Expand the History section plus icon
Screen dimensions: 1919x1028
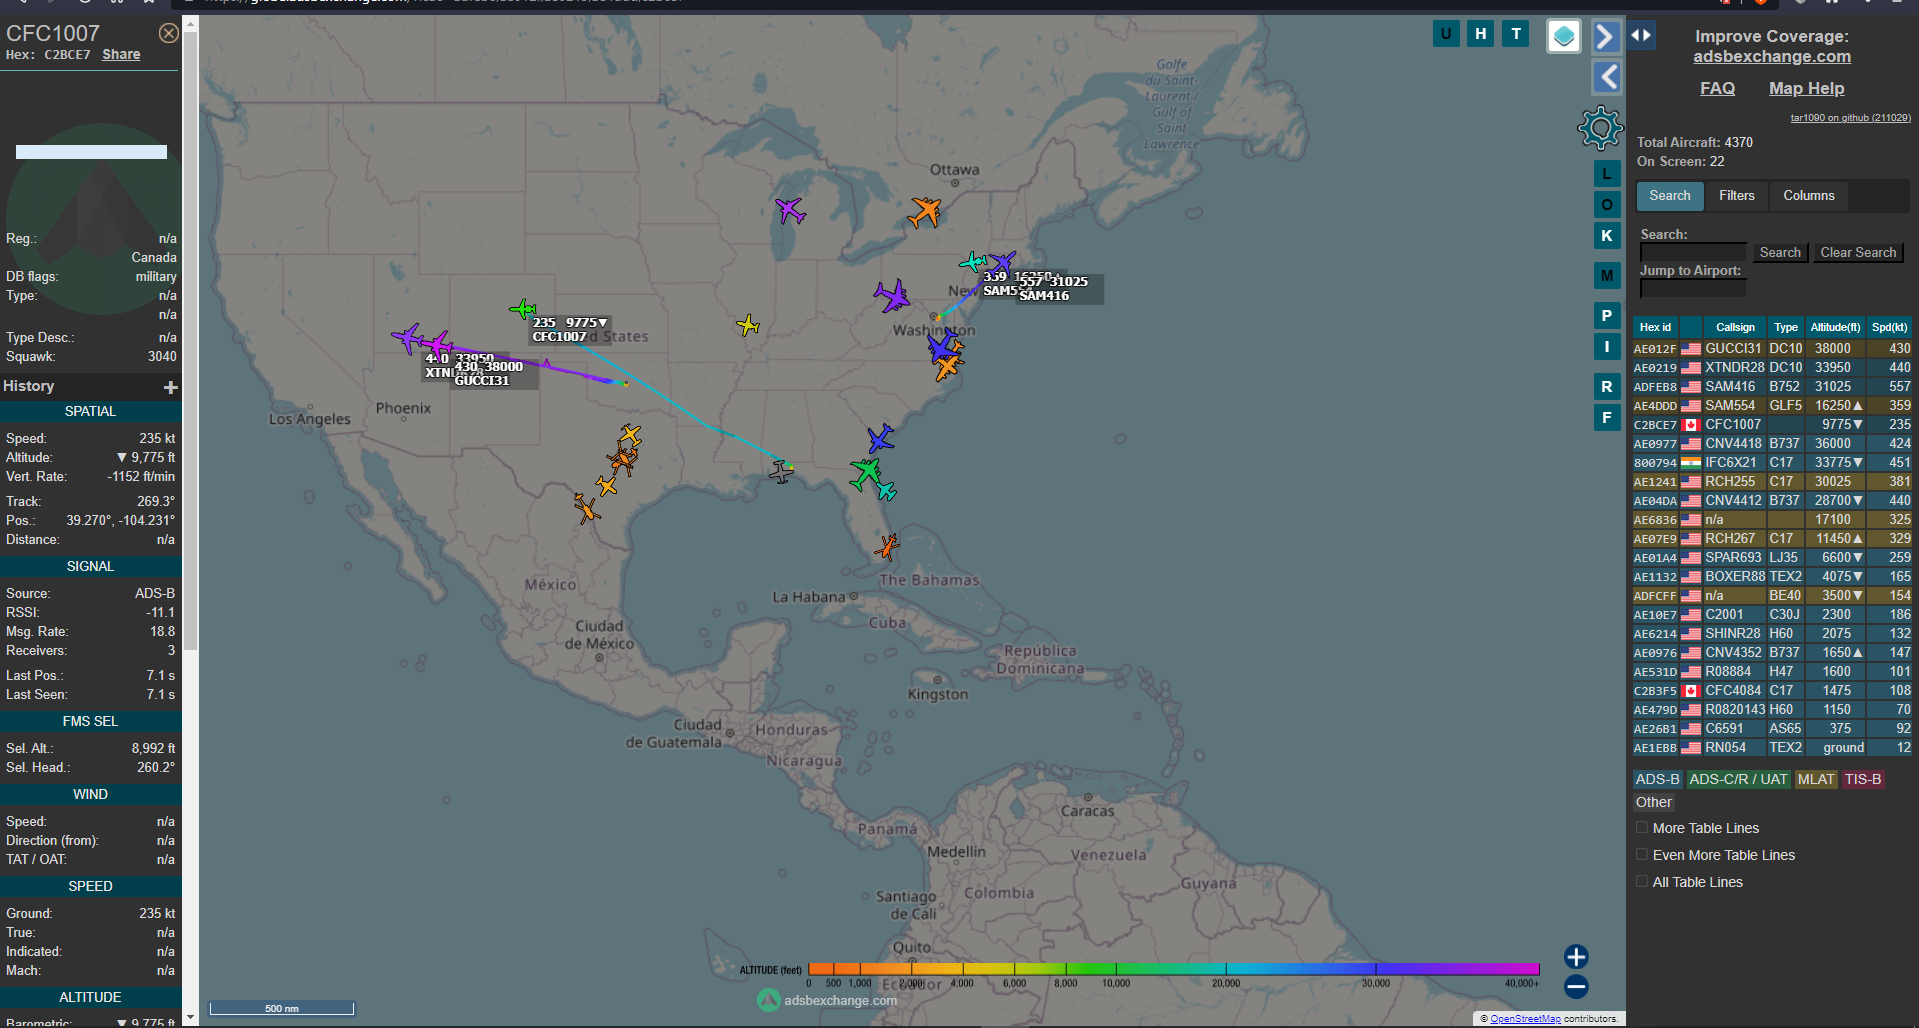pos(171,387)
